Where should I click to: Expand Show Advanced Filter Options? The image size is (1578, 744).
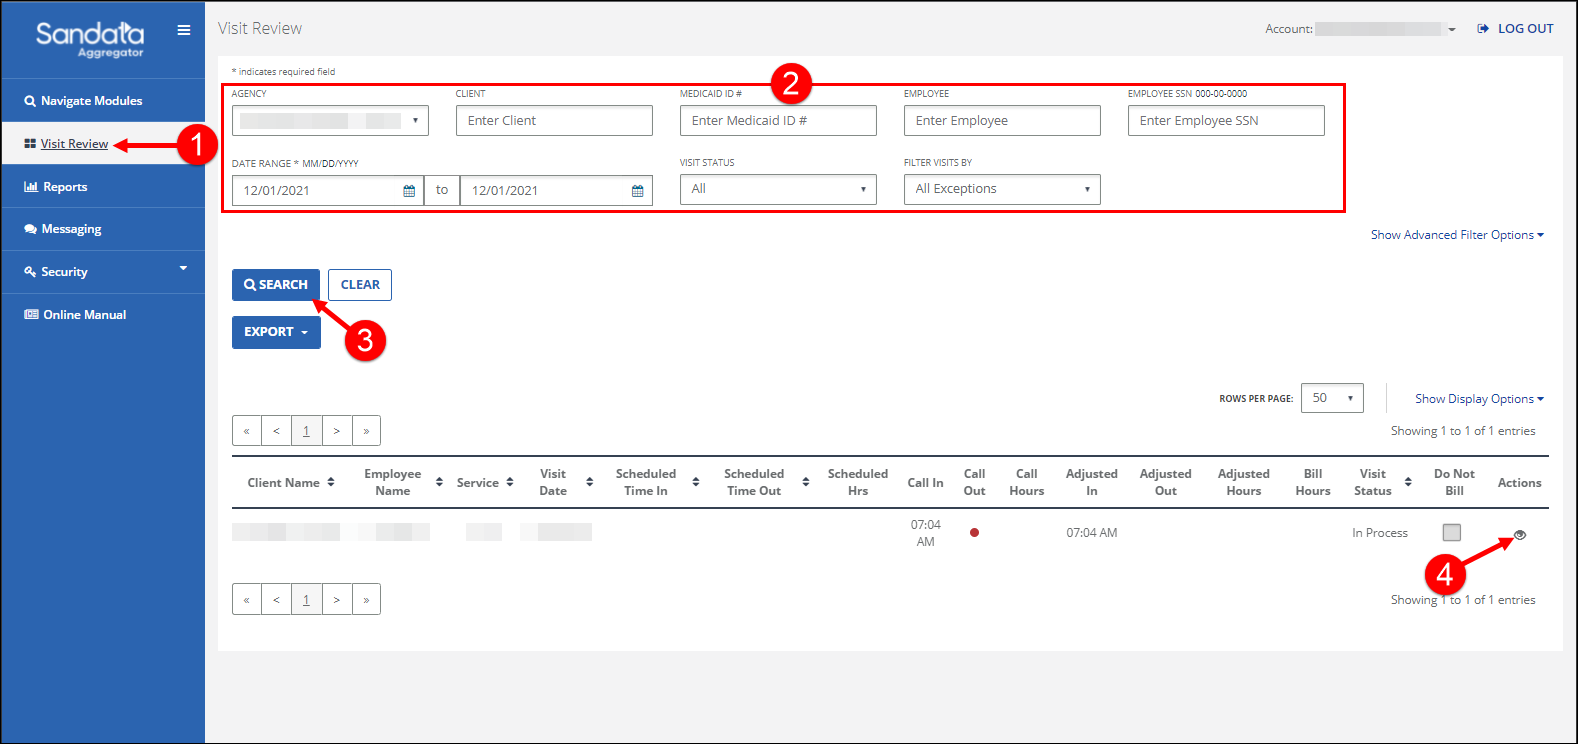pos(1456,235)
